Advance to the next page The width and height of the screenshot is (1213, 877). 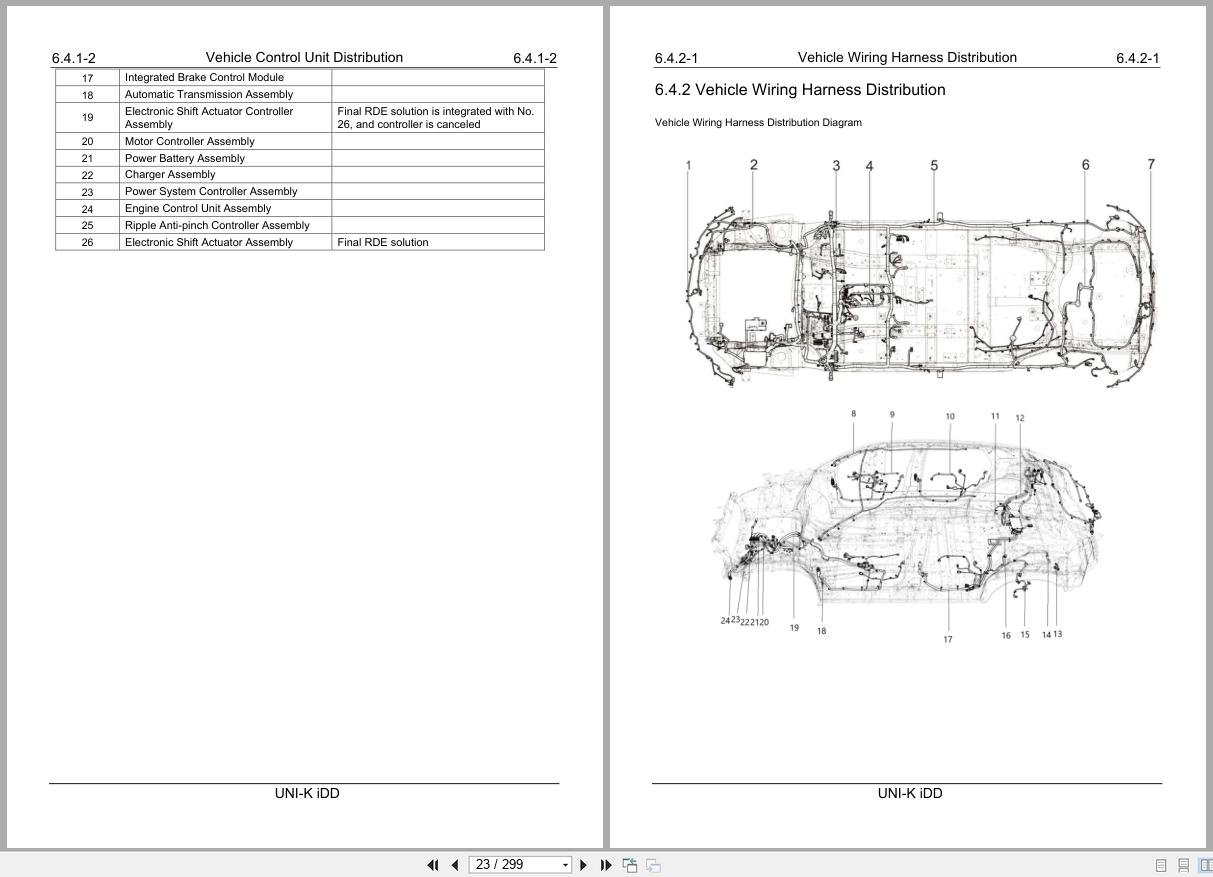(x=583, y=864)
